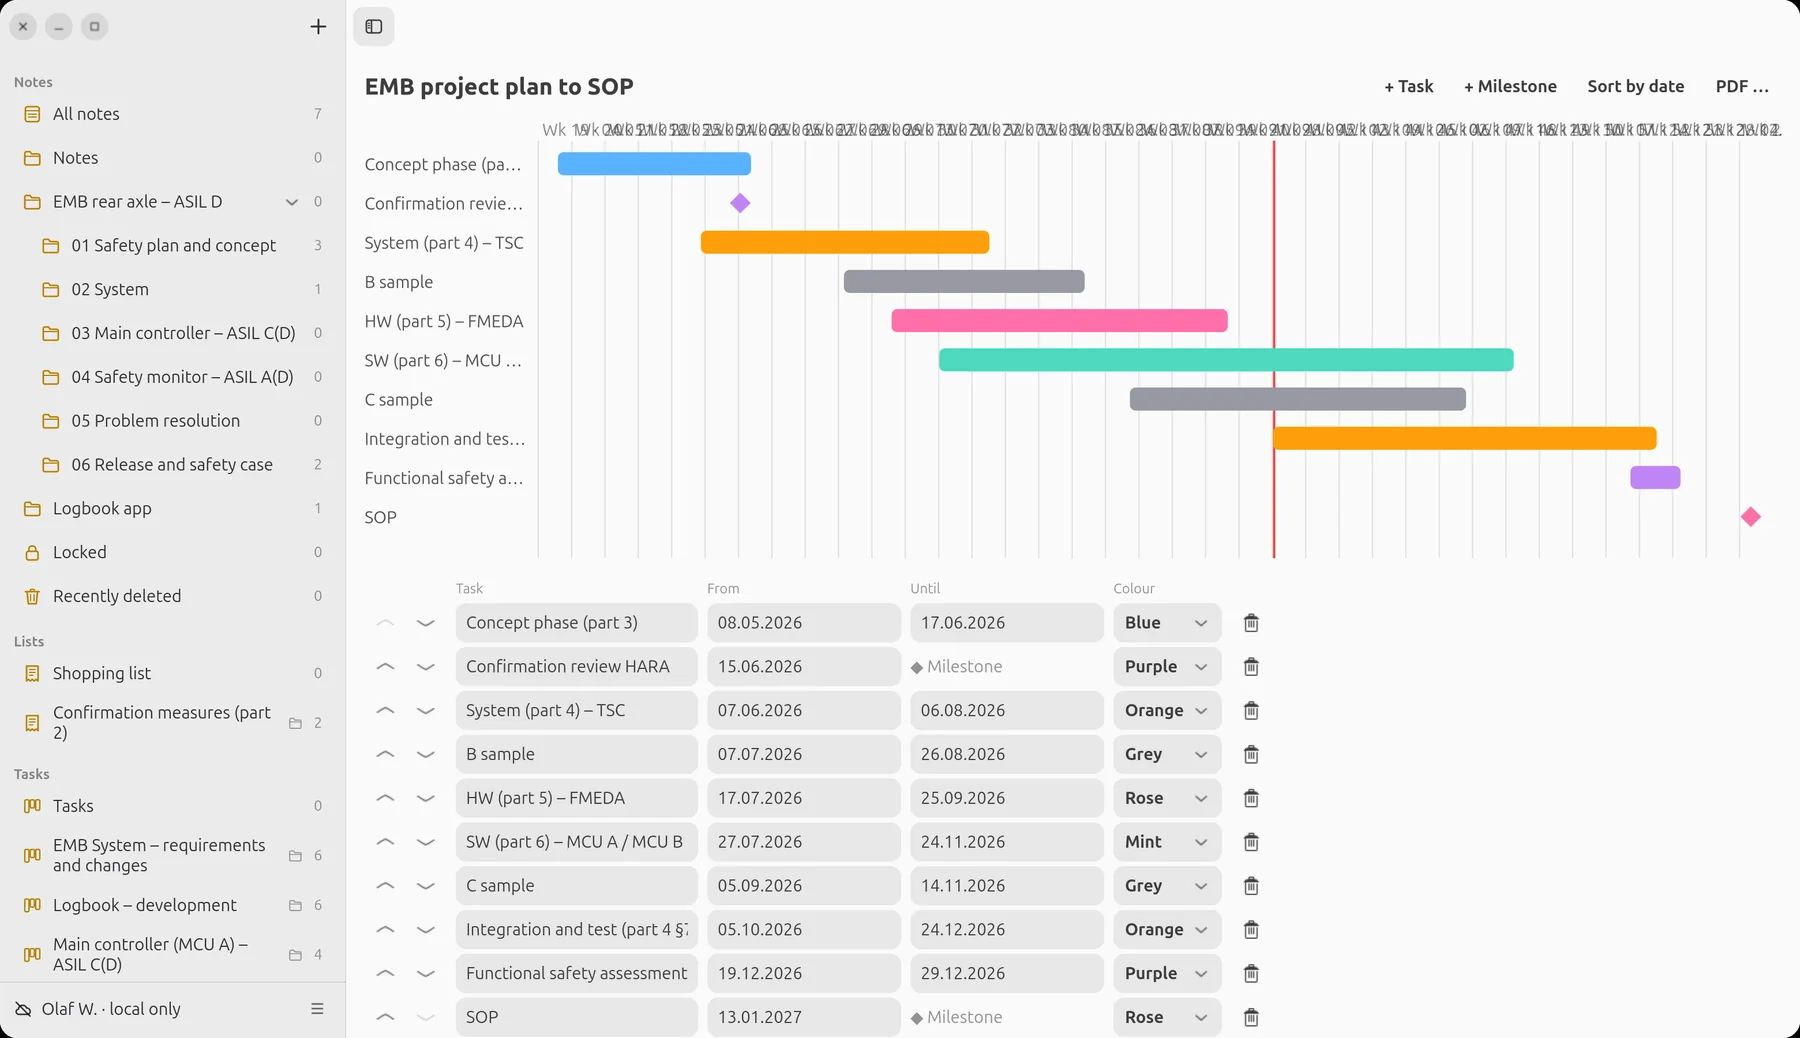
Task: Click Sort by date
Action: point(1635,86)
